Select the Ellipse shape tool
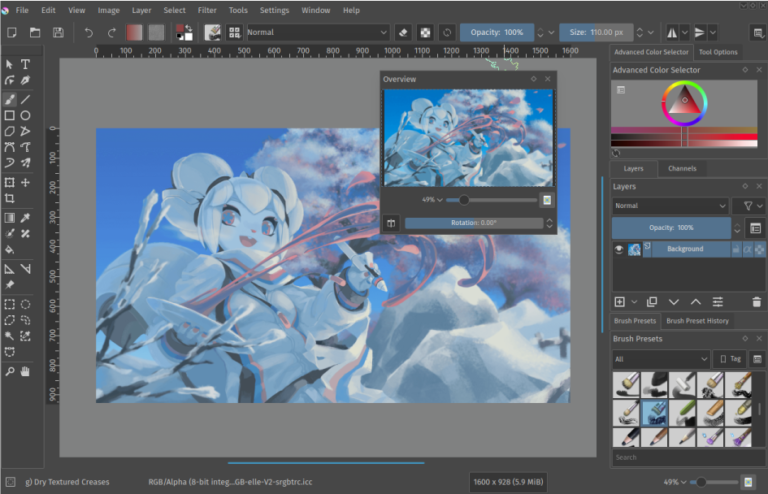This screenshot has height=494, width=768. pyautogui.click(x=25, y=116)
